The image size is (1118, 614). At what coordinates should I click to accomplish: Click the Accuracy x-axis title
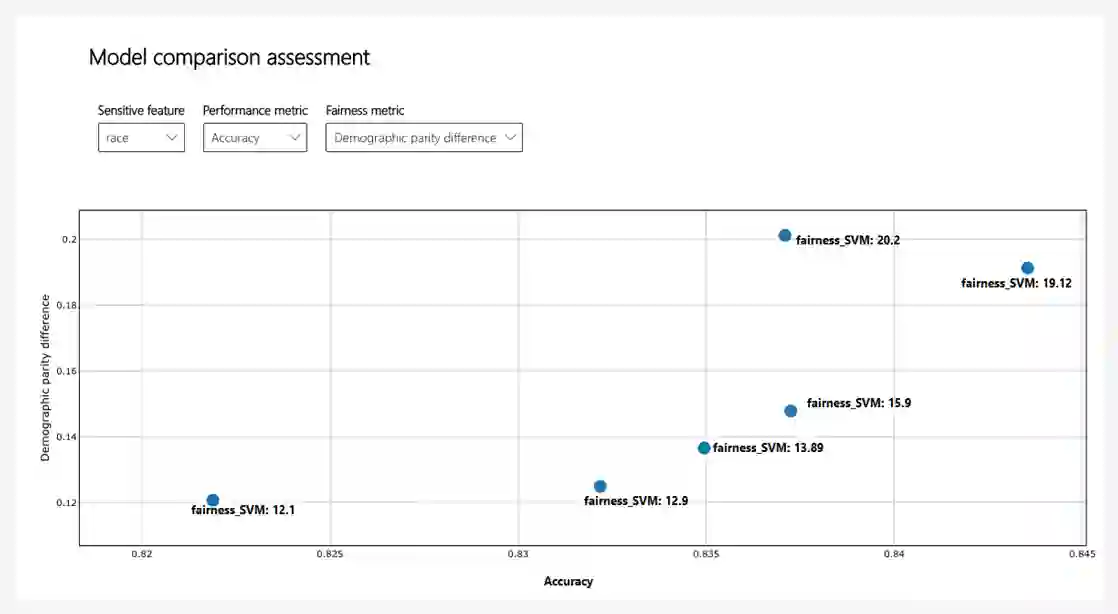pyautogui.click(x=568, y=581)
